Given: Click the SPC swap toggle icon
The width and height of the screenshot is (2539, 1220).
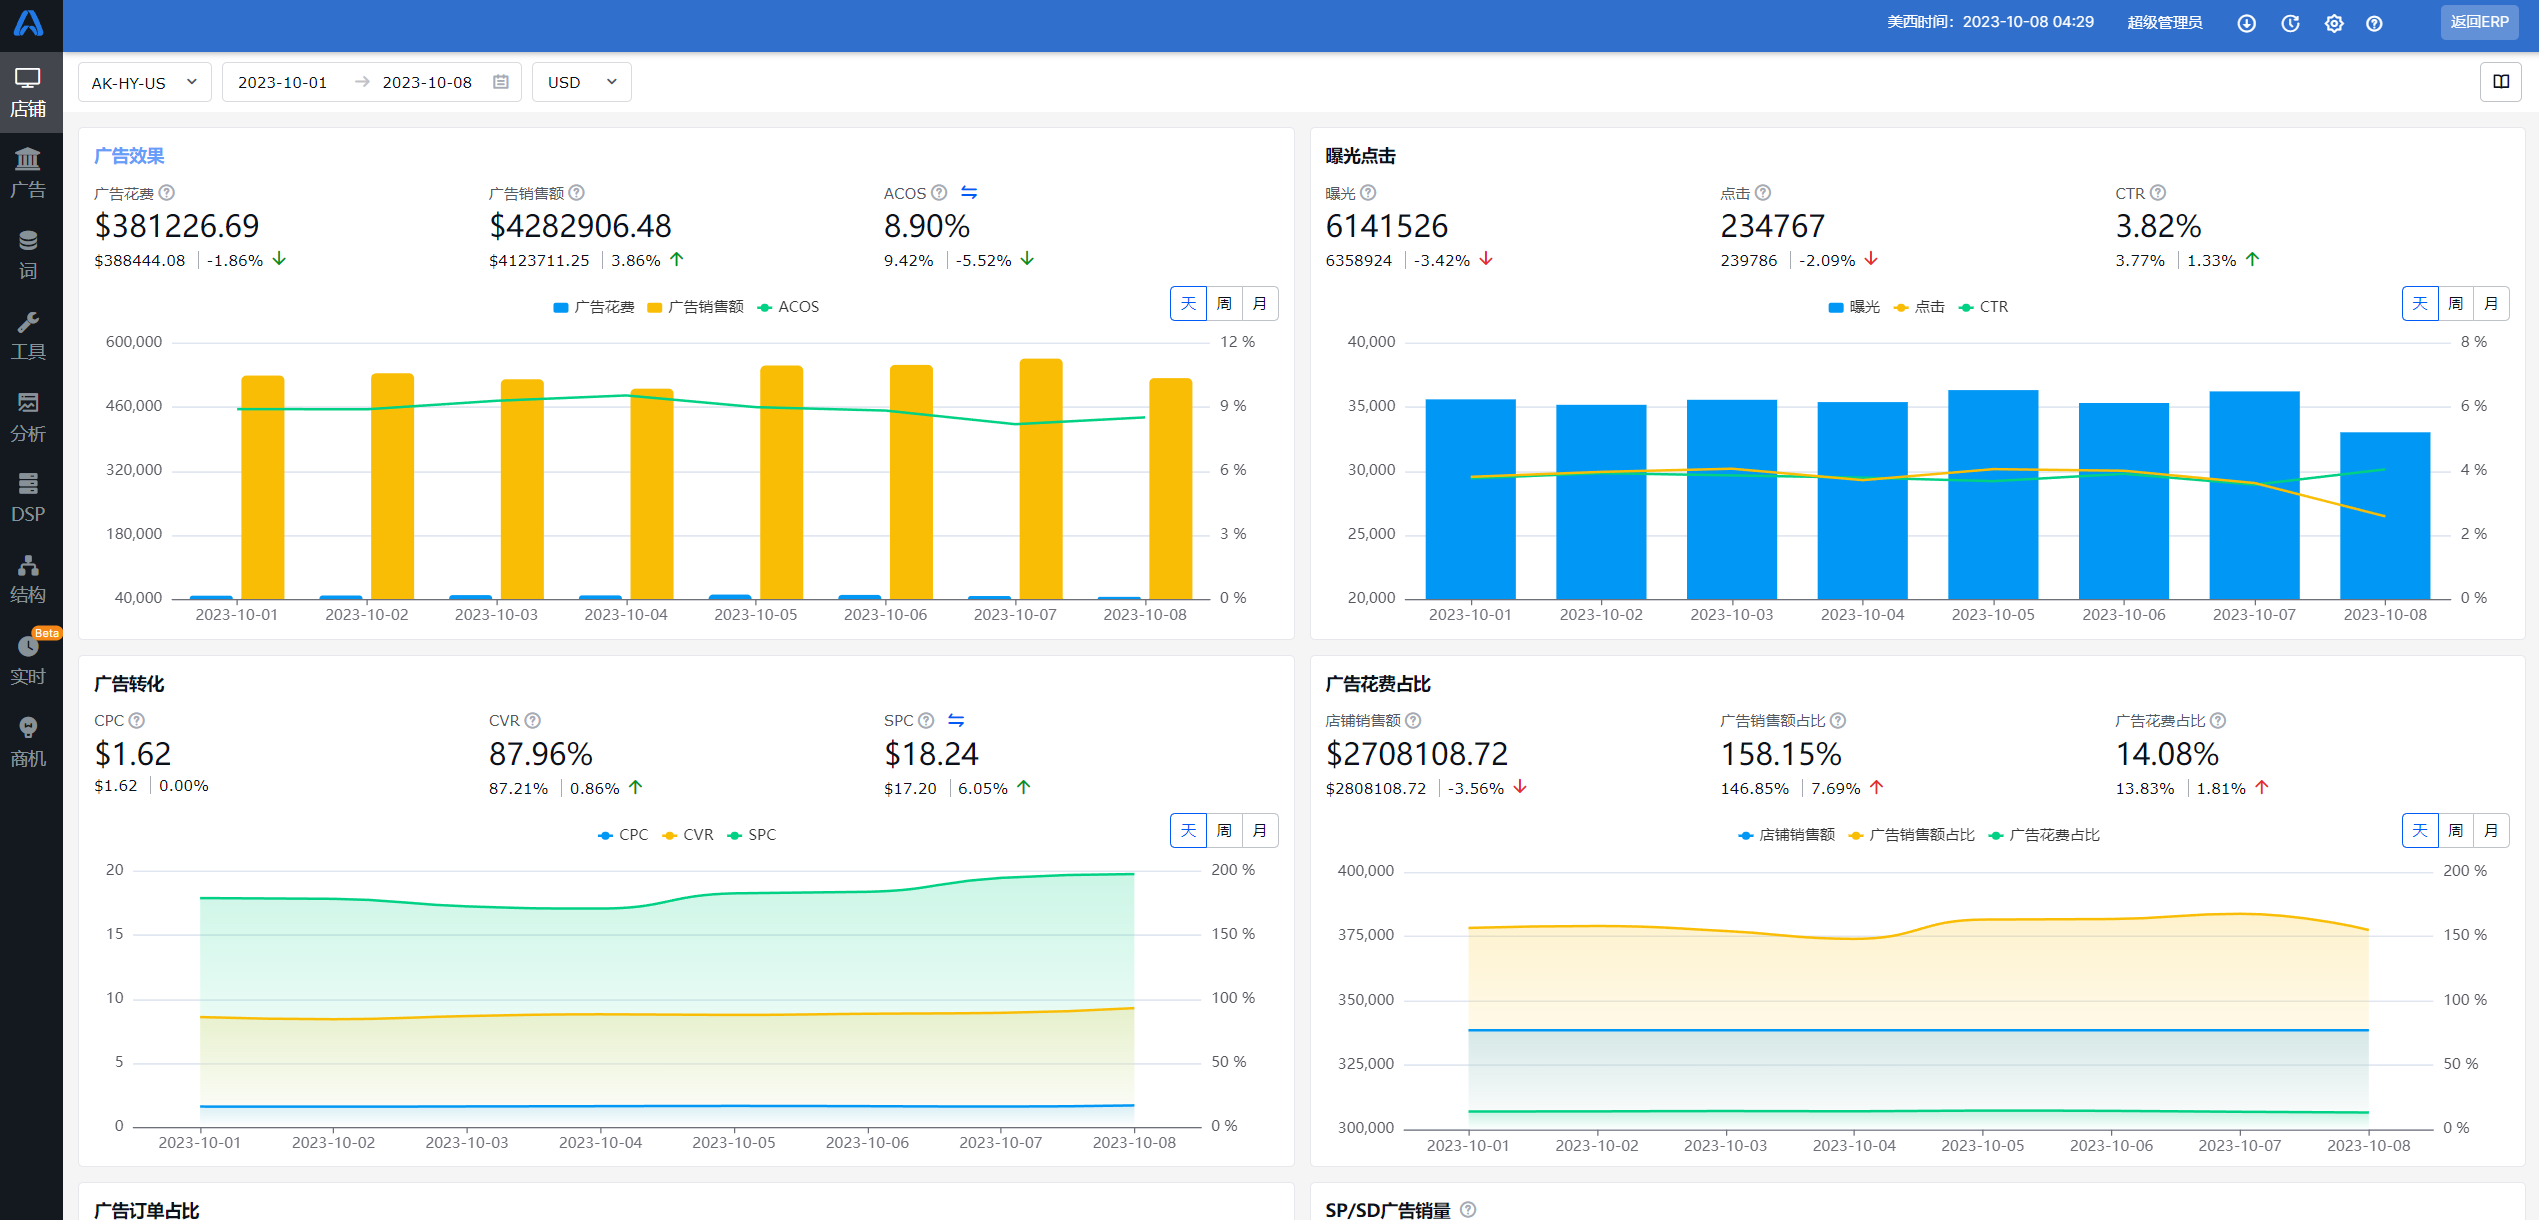Looking at the screenshot, I should click(955, 720).
